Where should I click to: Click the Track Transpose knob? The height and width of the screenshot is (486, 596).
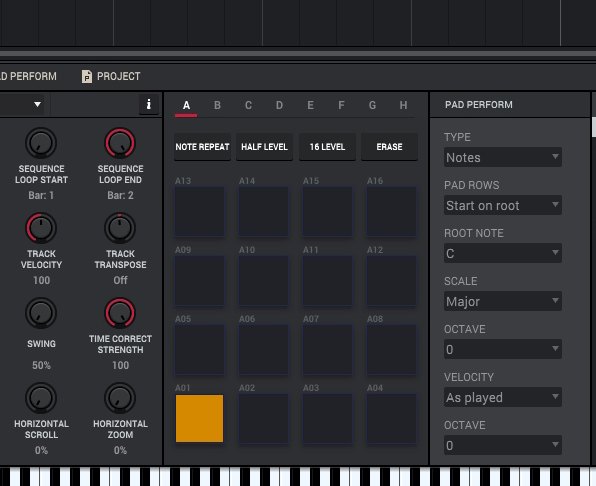pos(120,228)
